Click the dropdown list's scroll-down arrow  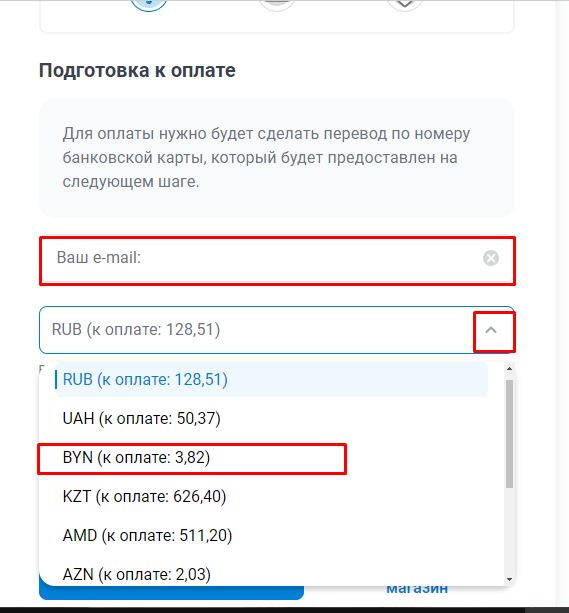click(509, 579)
